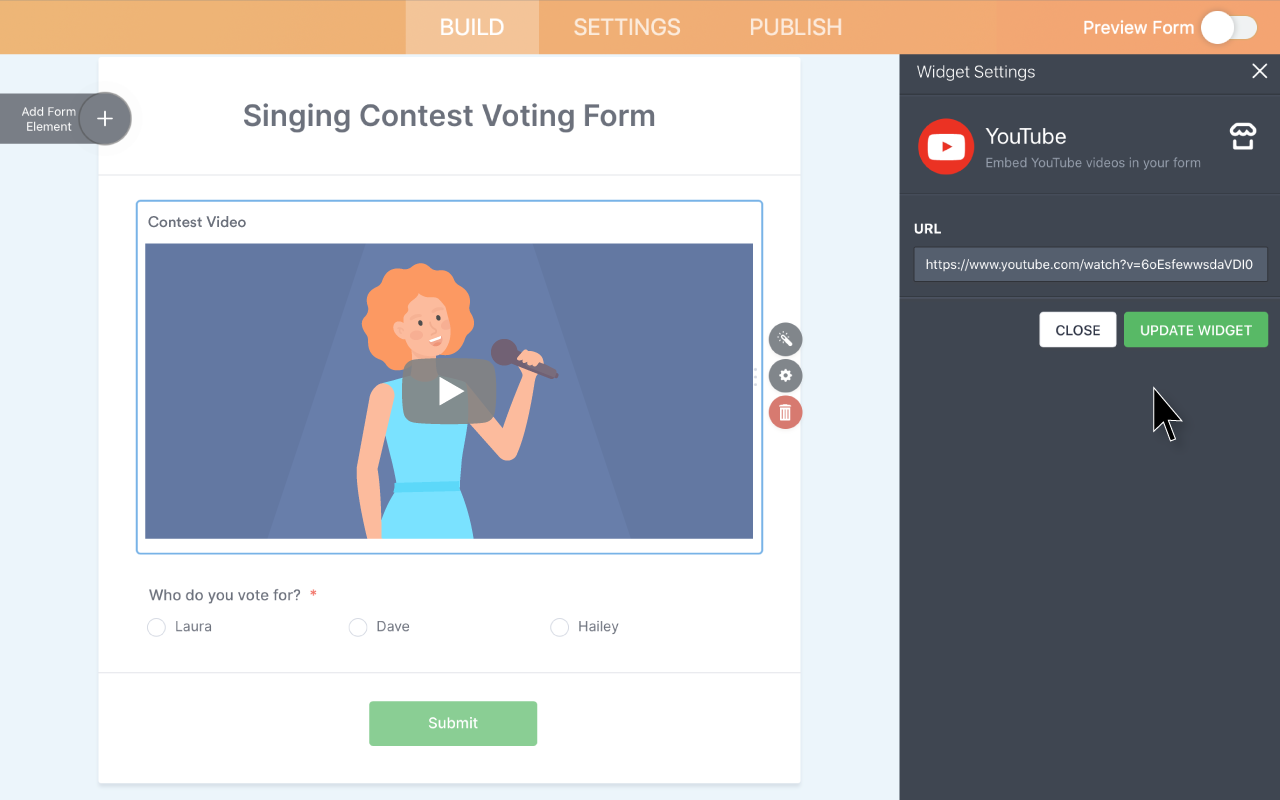This screenshot has height=800, width=1280.
Task: Choose Hailey in the voting question
Action: click(559, 627)
